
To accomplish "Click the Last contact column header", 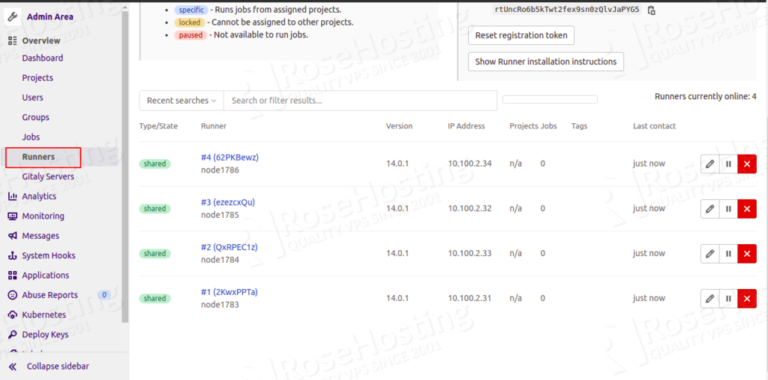I will pyautogui.click(x=654, y=126).
